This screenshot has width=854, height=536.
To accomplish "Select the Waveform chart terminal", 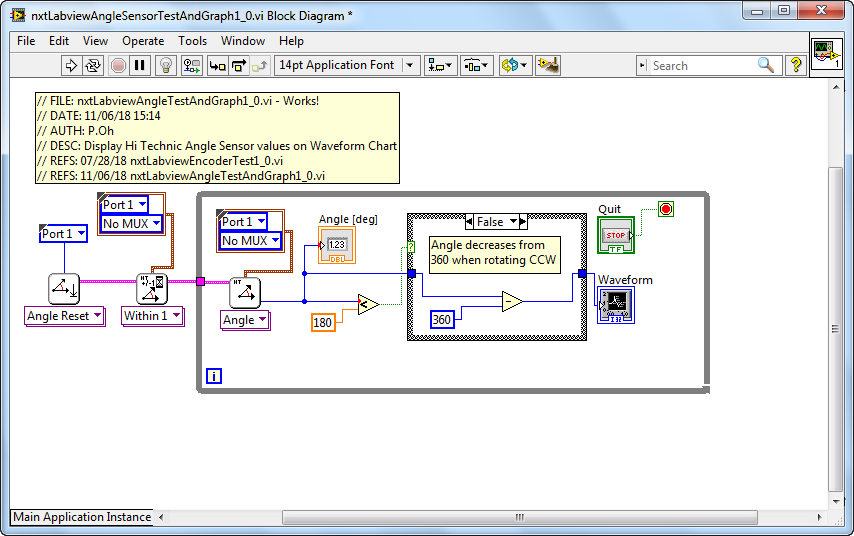I will click(616, 305).
